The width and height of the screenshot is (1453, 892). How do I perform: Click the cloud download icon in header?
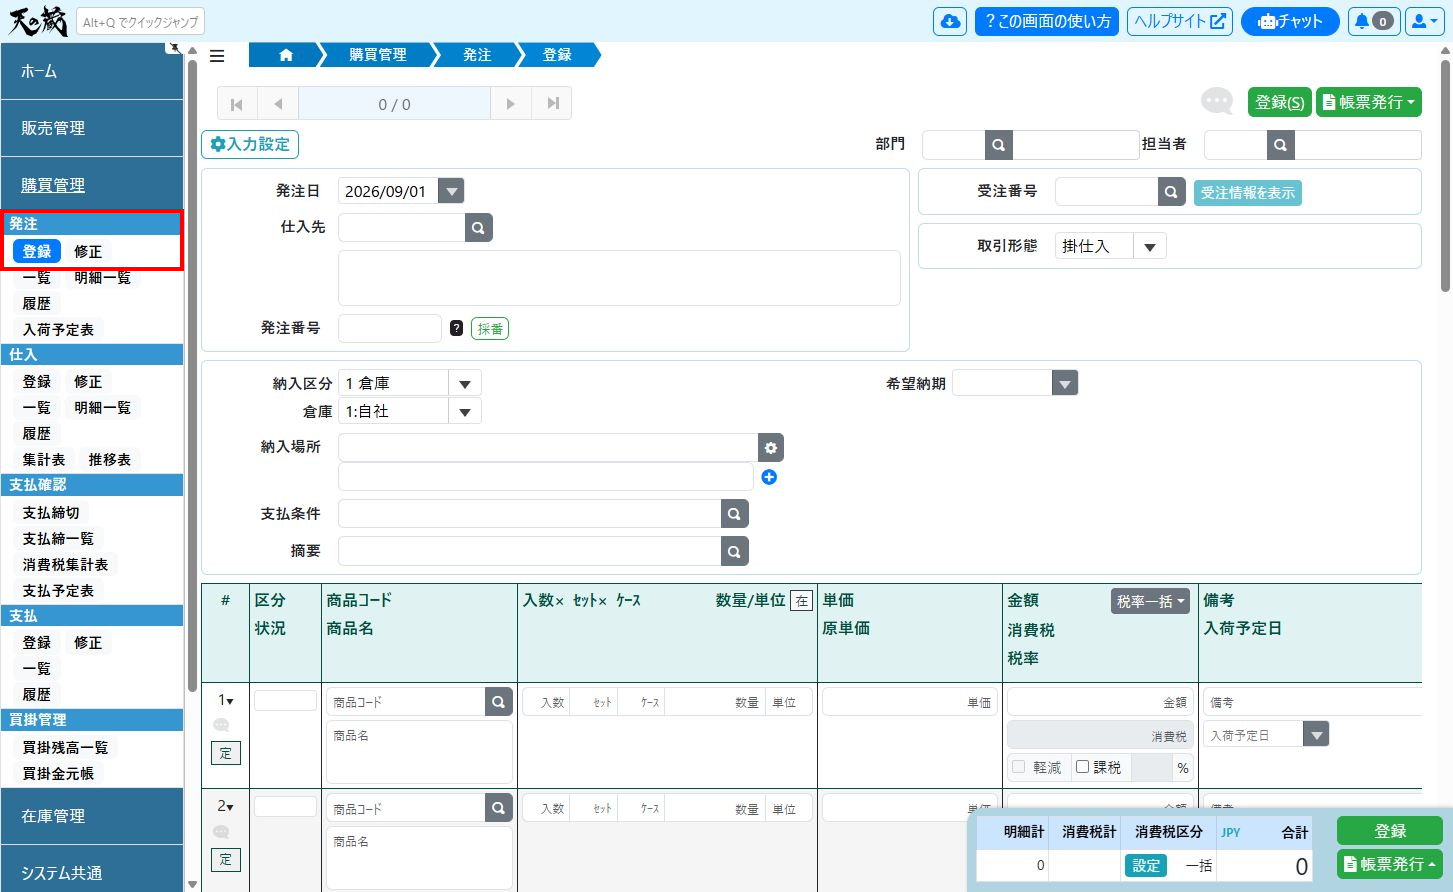coord(950,21)
